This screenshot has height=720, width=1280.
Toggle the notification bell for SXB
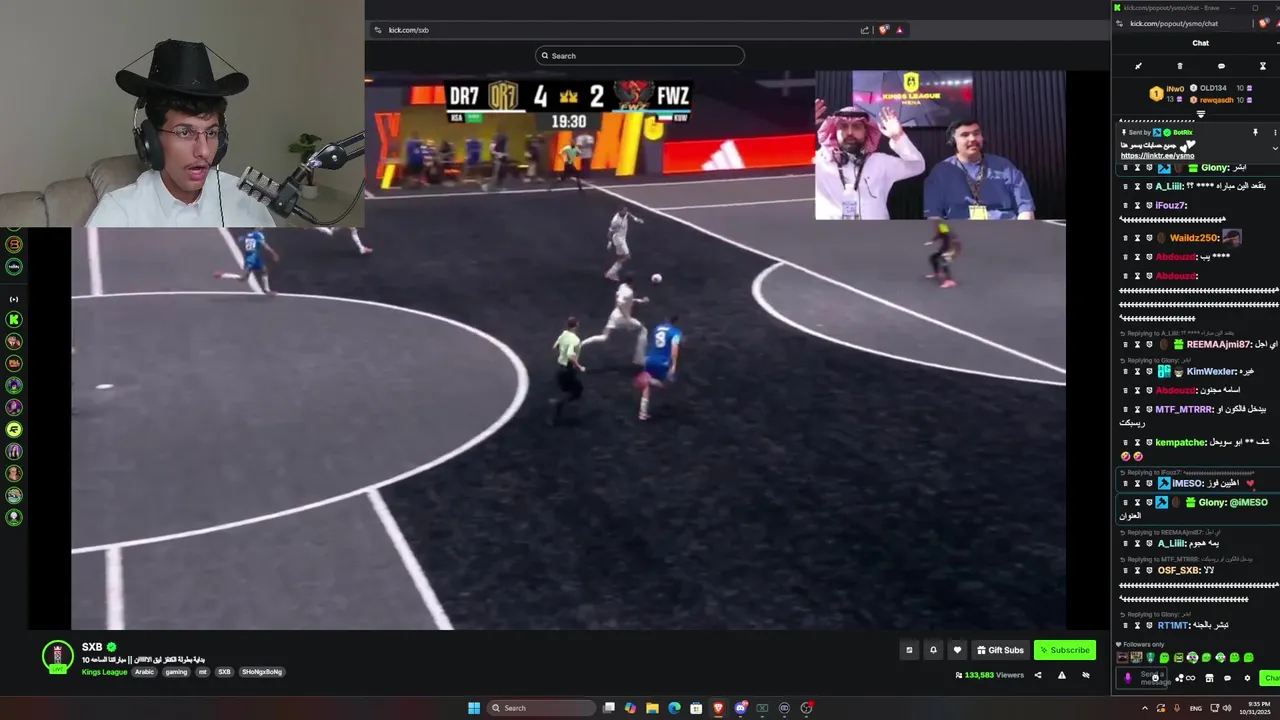click(933, 650)
